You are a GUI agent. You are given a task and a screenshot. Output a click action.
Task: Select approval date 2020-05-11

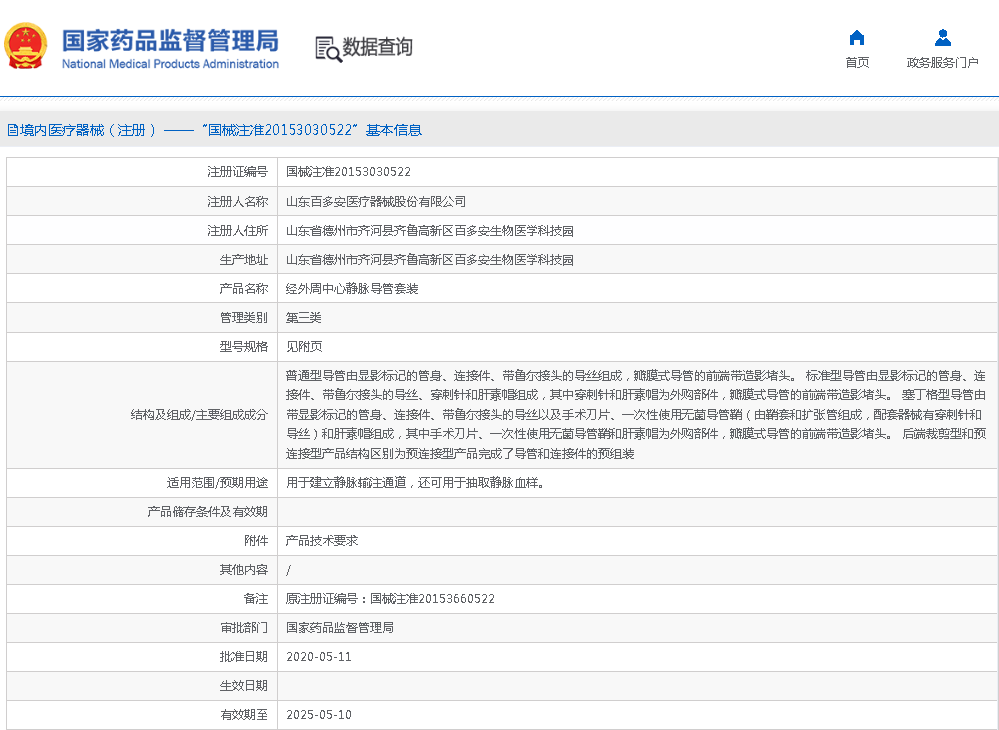pyautogui.click(x=319, y=657)
